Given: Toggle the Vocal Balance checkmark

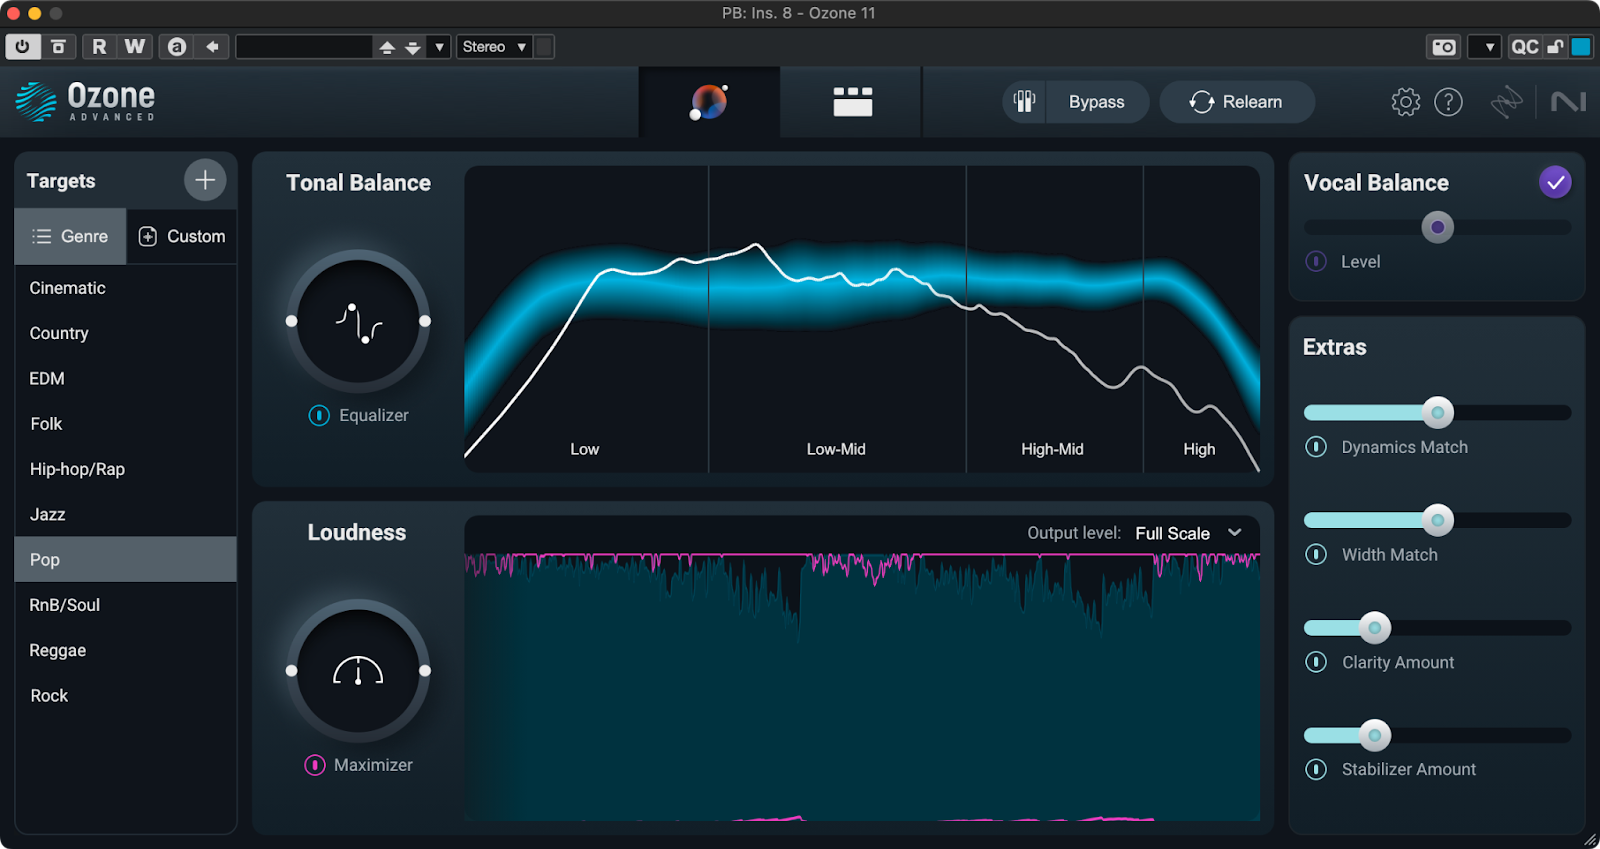Looking at the screenshot, I should coord(1554,182).
